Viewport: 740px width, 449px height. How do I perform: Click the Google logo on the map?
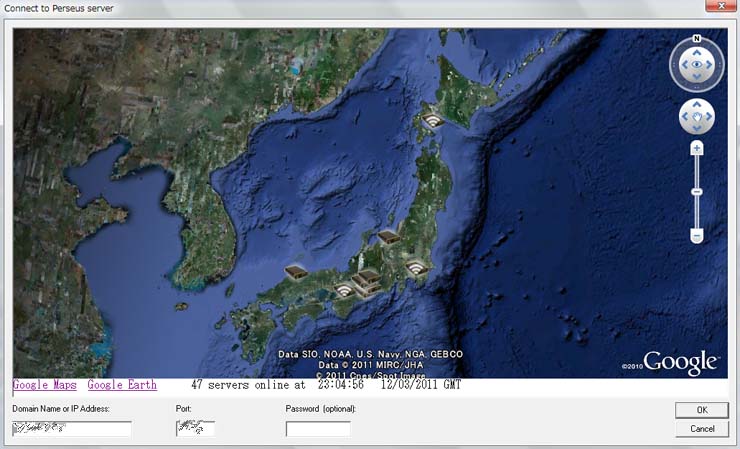click(681, 363)
